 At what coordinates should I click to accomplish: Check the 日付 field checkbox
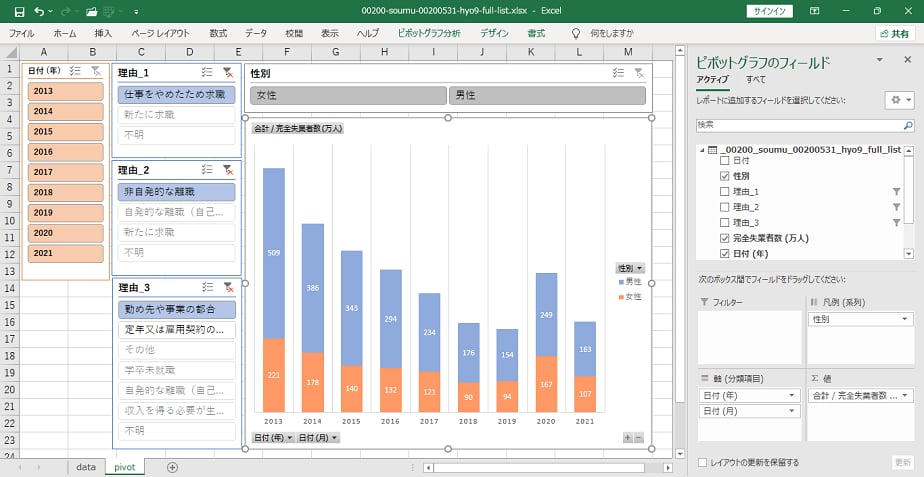coord(725,160)
